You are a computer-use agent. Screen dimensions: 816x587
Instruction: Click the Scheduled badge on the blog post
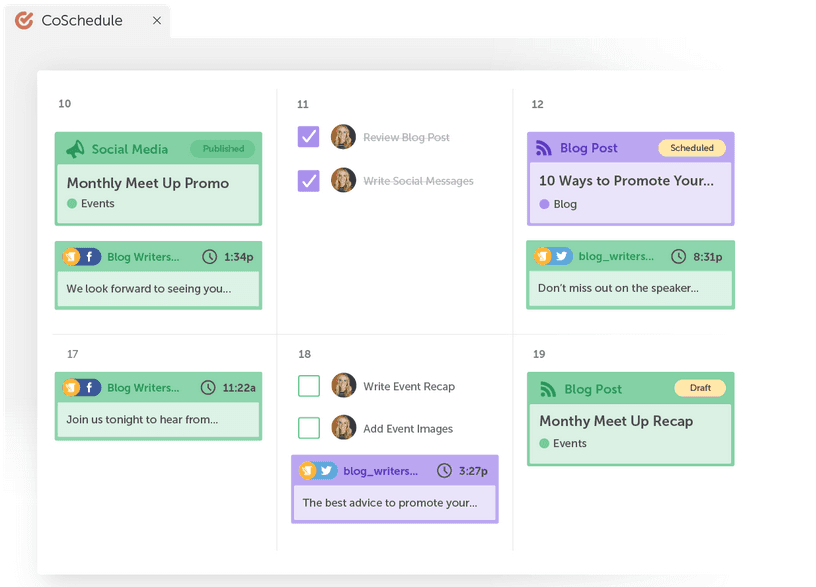pyautogui.click(x=692, y=147)
